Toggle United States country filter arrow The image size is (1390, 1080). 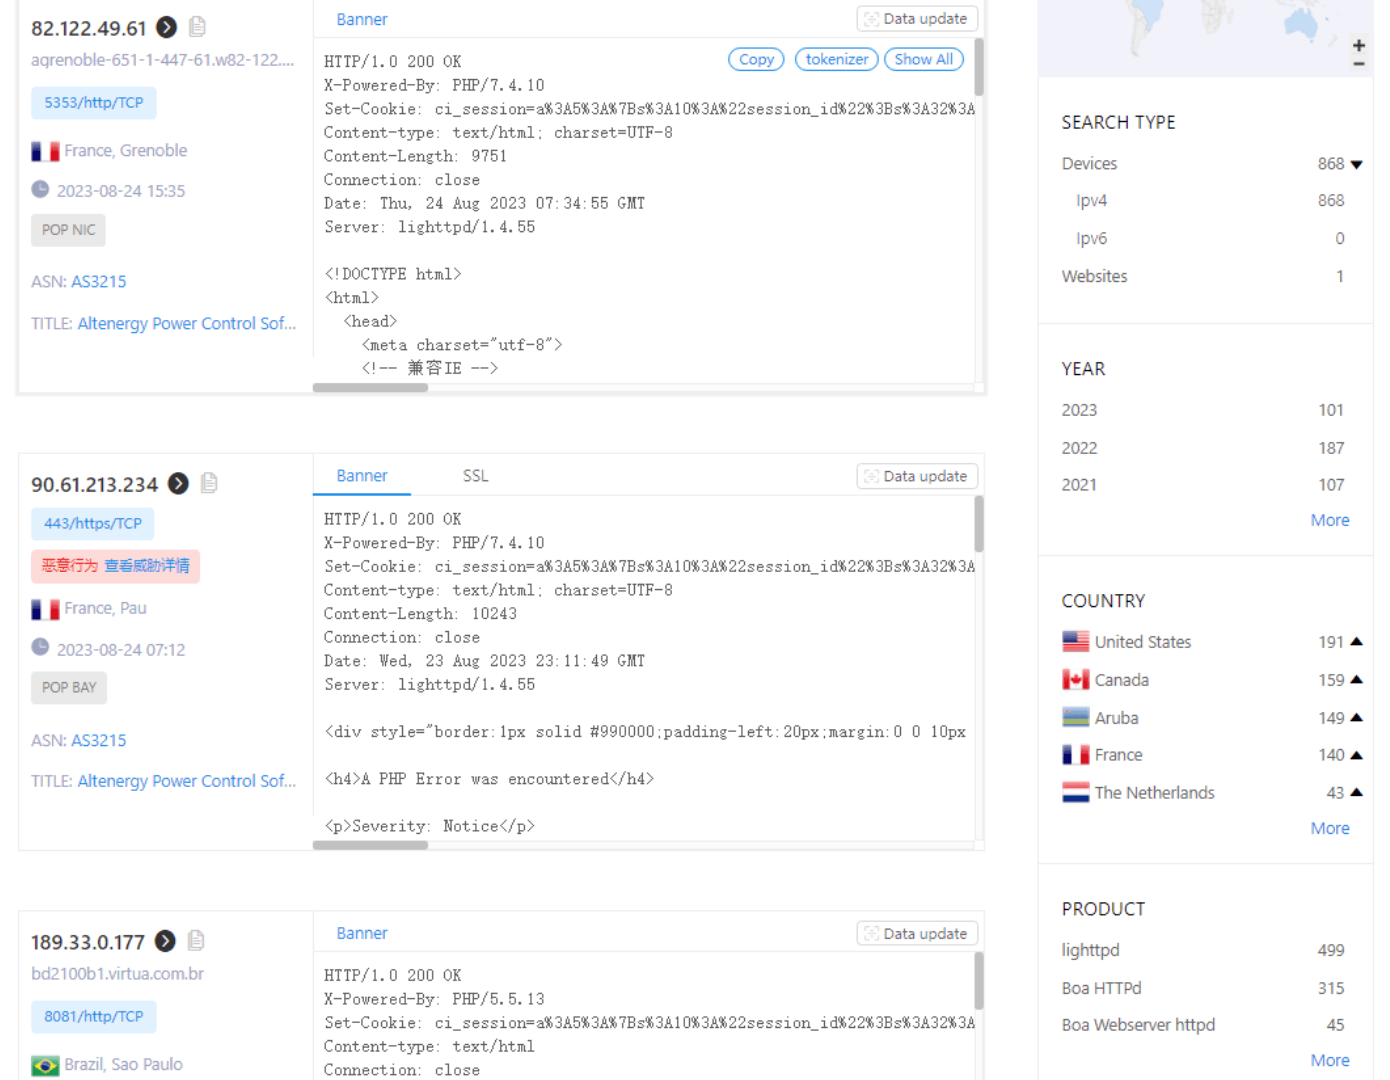pos(1356,642)
